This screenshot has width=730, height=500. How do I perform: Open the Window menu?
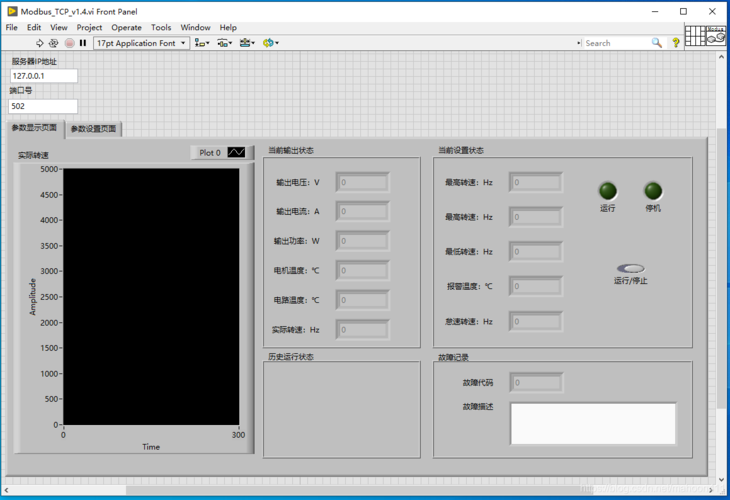coord(196,27)
